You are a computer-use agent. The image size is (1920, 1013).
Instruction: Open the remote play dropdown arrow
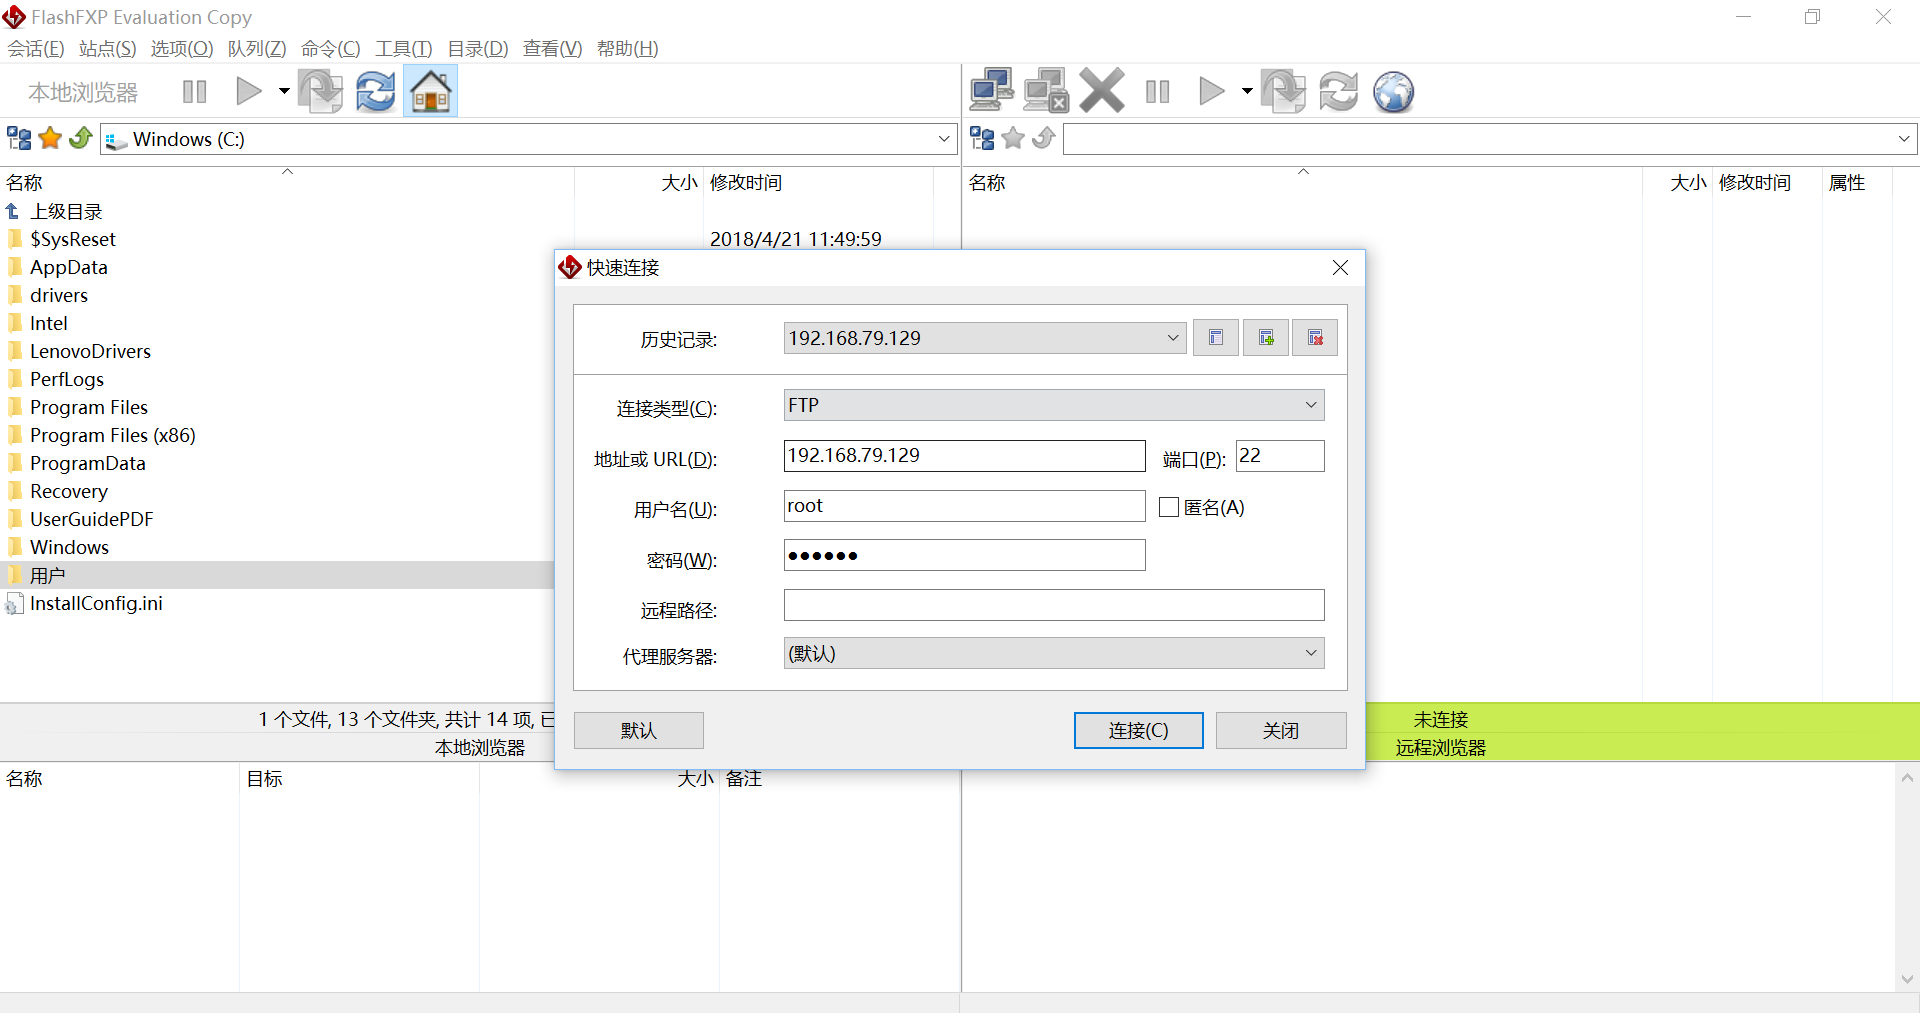1247,92
